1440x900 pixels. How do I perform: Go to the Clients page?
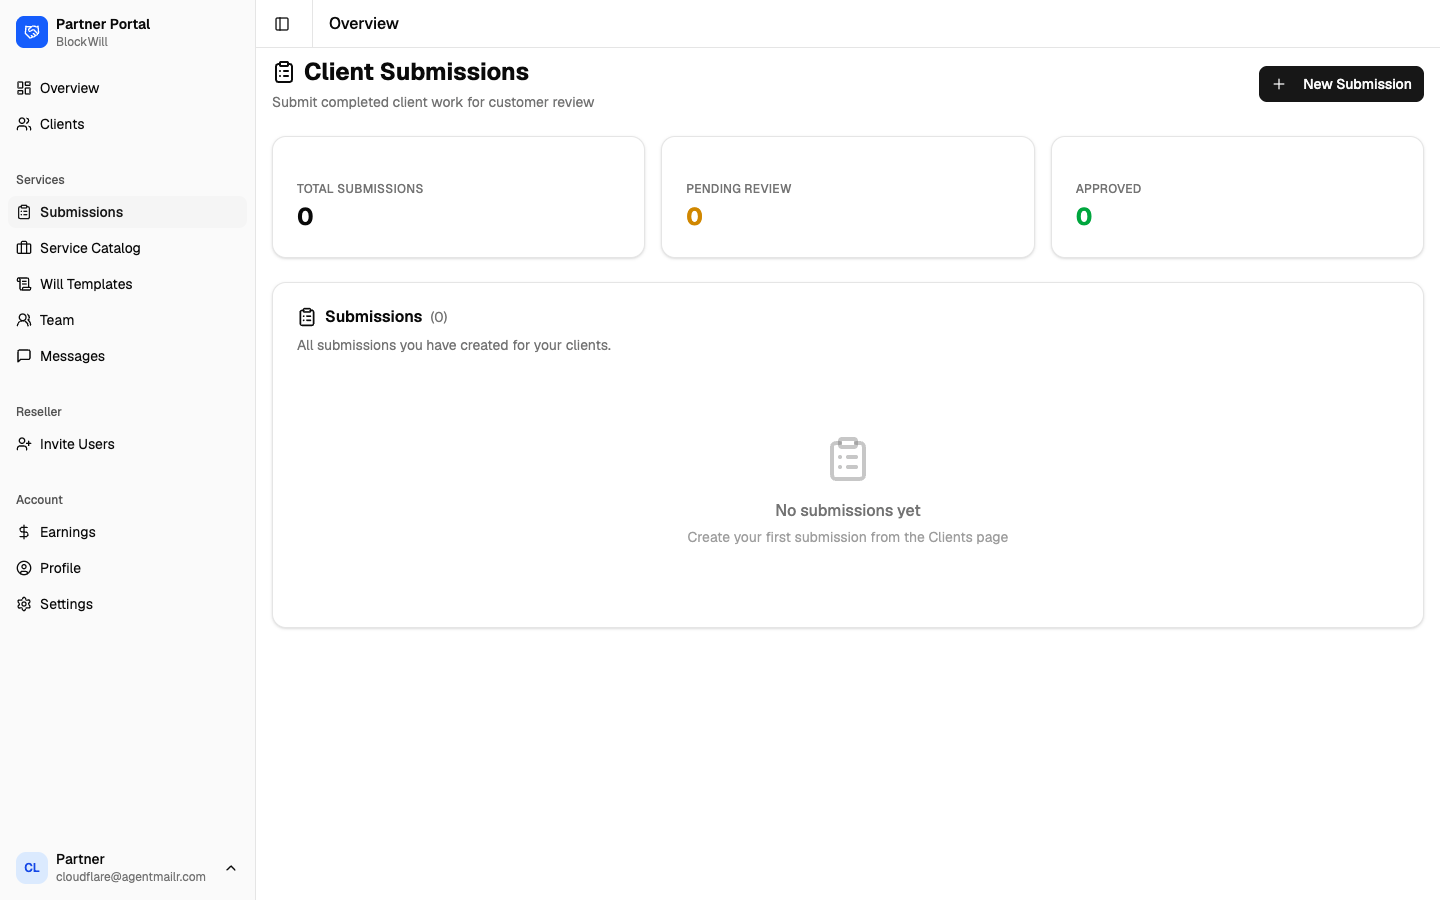click(x=128, y=124)
